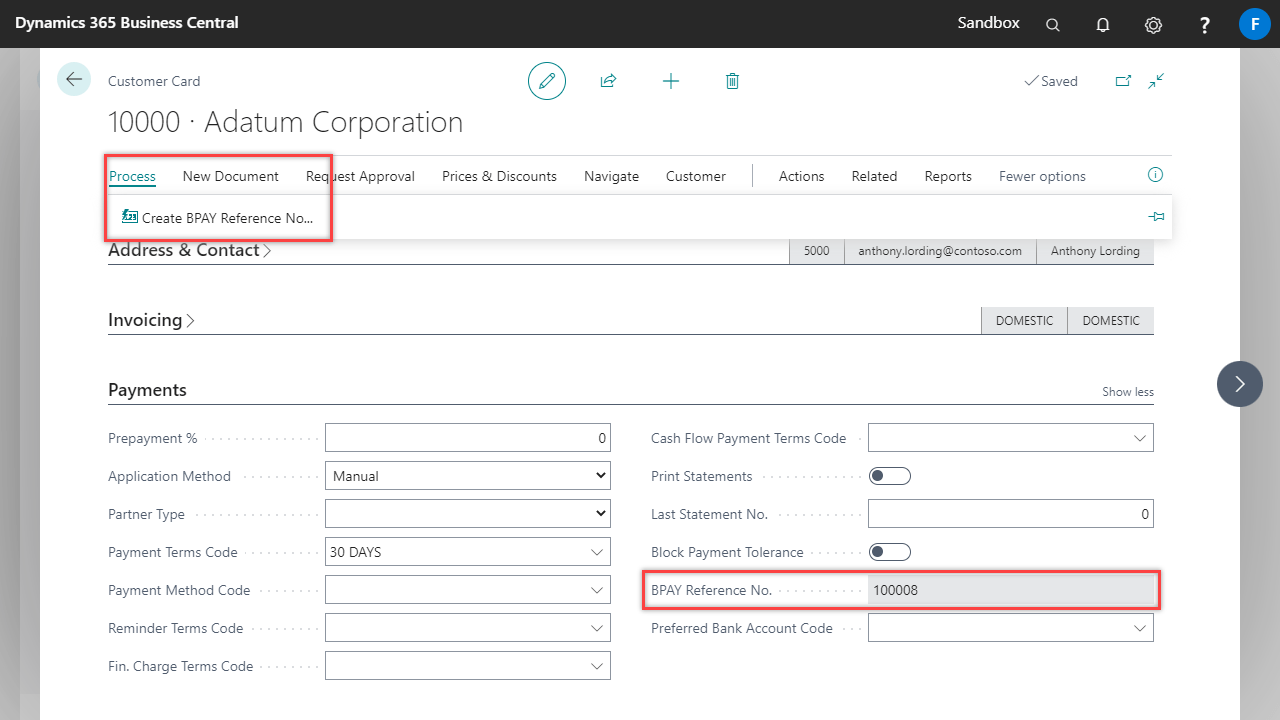1280x720 pixels.
Task: Click the back arrow button
Action: pyautogui.click(x=74, y=80)
